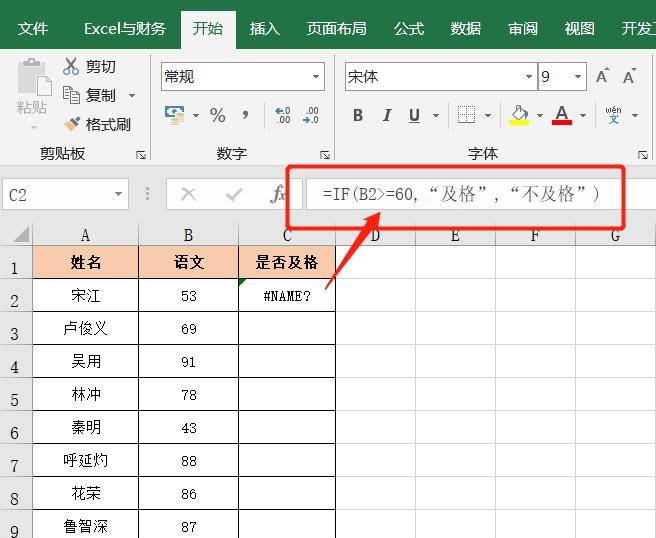Select cell containing 卢俊义
Viewport: 656px width, 538px height.
coord(85,328)
